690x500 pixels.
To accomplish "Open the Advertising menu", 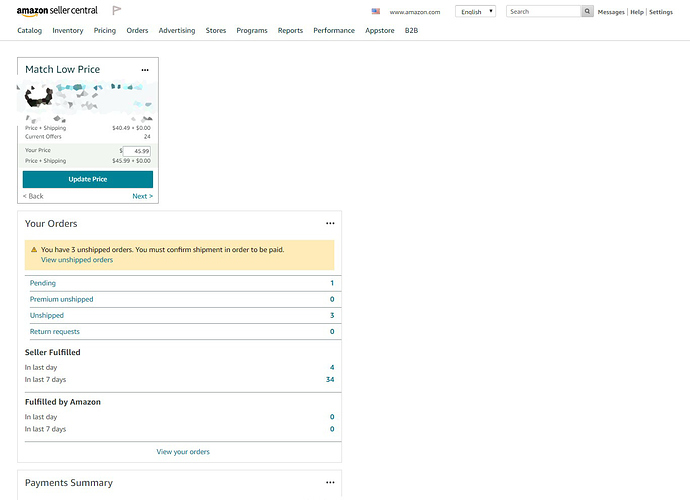I will 177,30.
